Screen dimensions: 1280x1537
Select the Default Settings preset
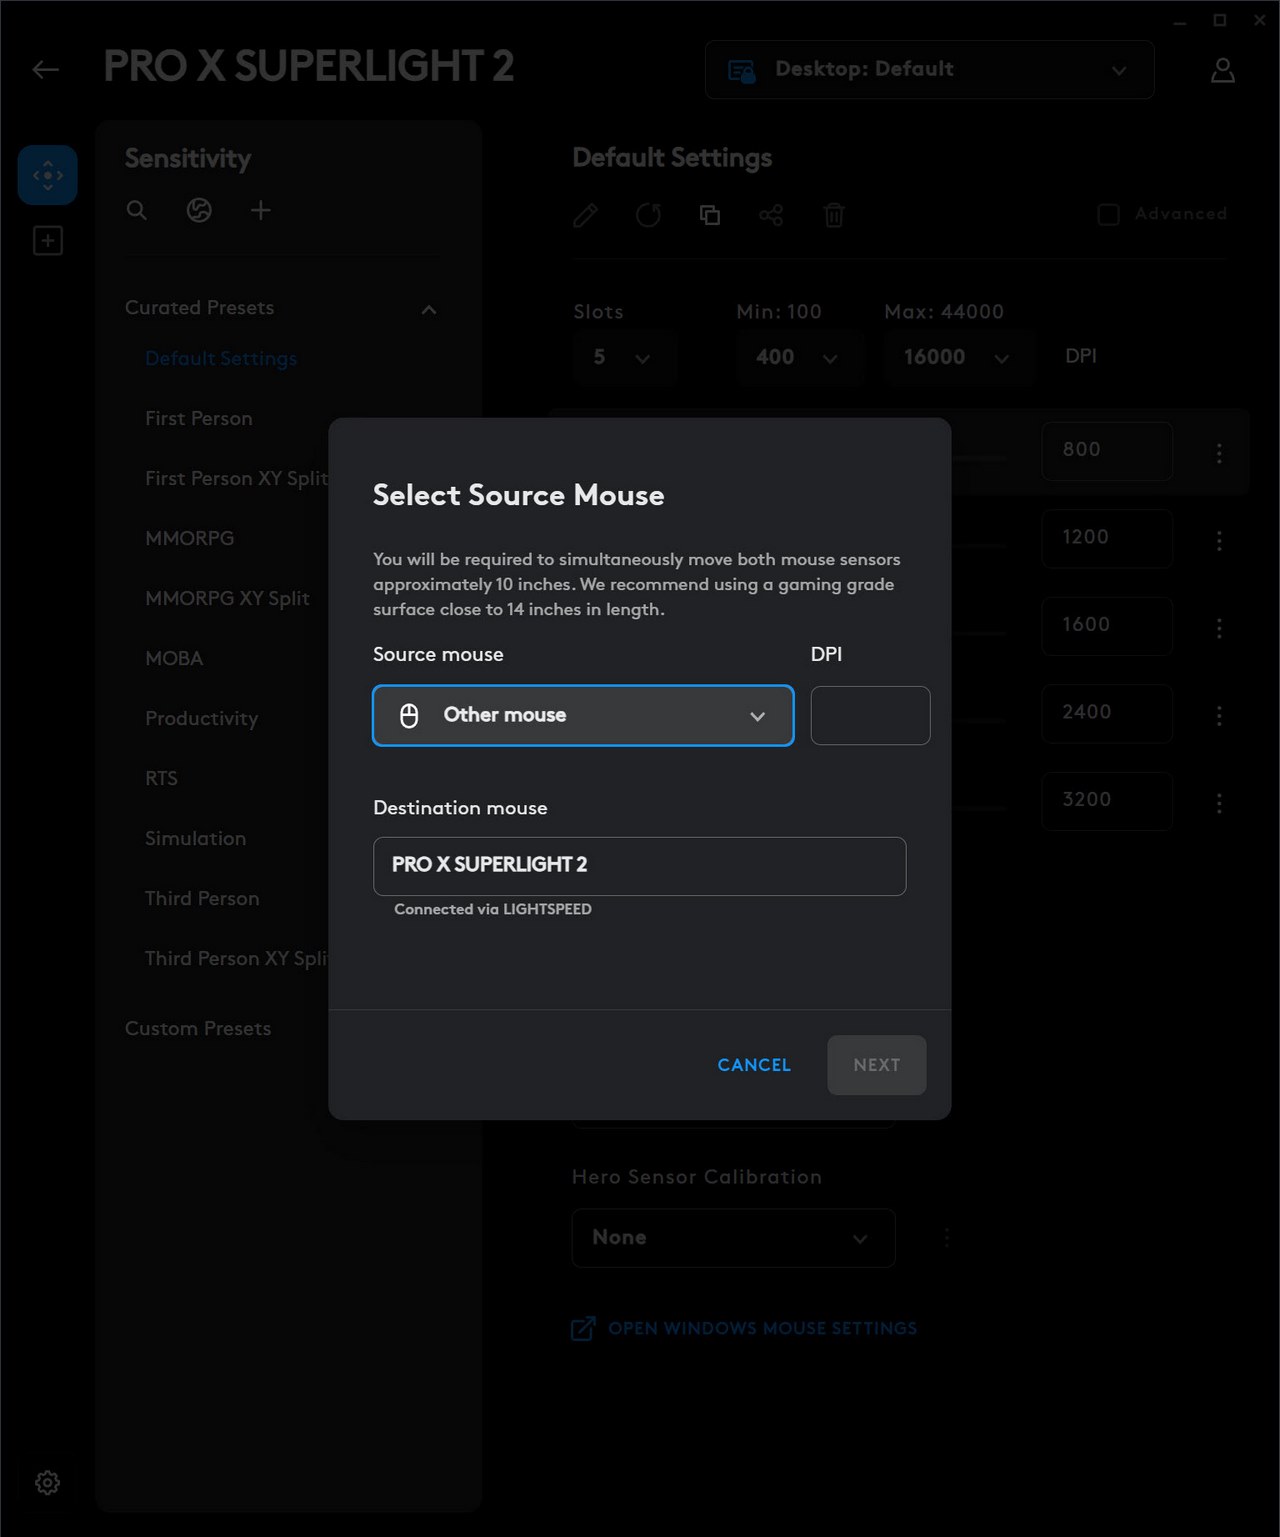221,358
